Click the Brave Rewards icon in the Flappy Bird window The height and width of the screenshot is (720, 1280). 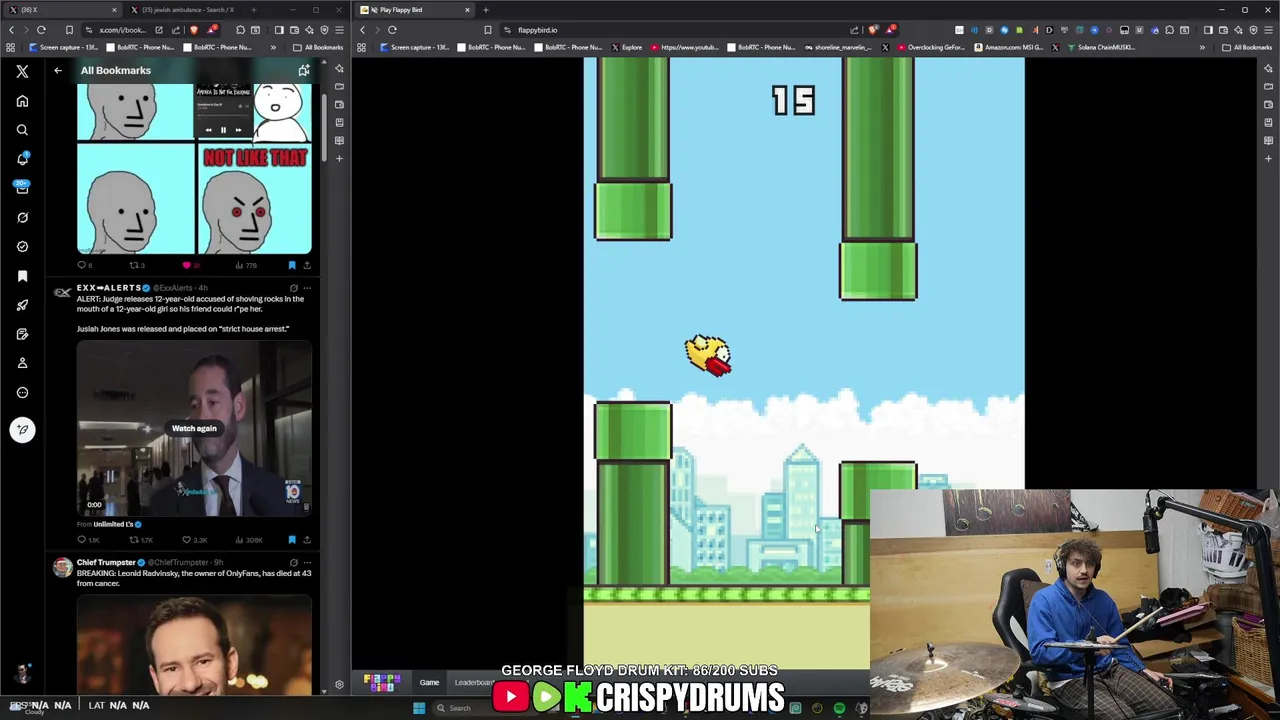[890, 30]
